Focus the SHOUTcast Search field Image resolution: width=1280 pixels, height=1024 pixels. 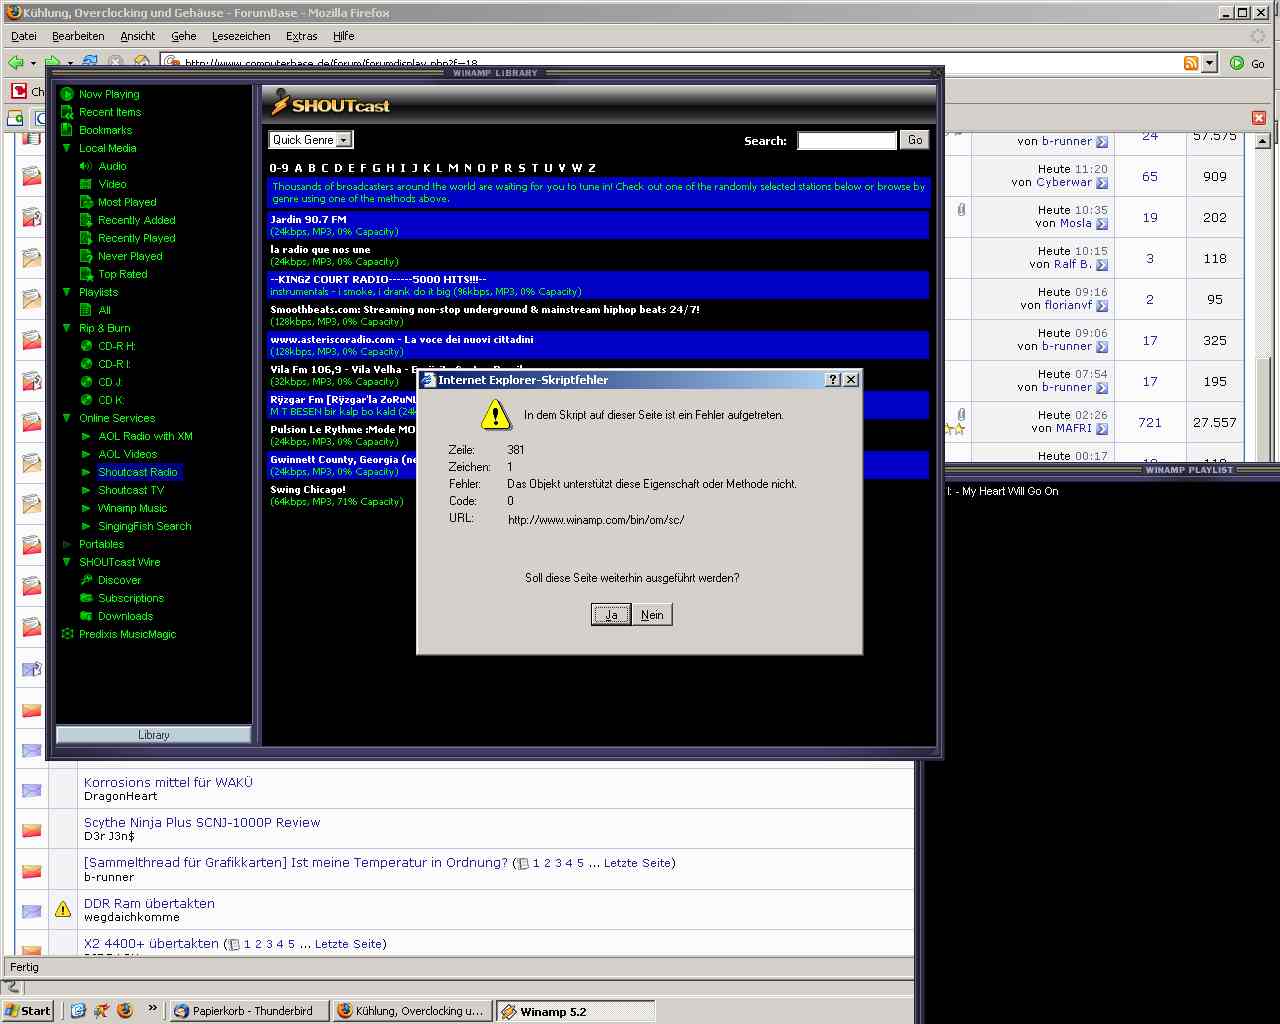pos(846,141)
